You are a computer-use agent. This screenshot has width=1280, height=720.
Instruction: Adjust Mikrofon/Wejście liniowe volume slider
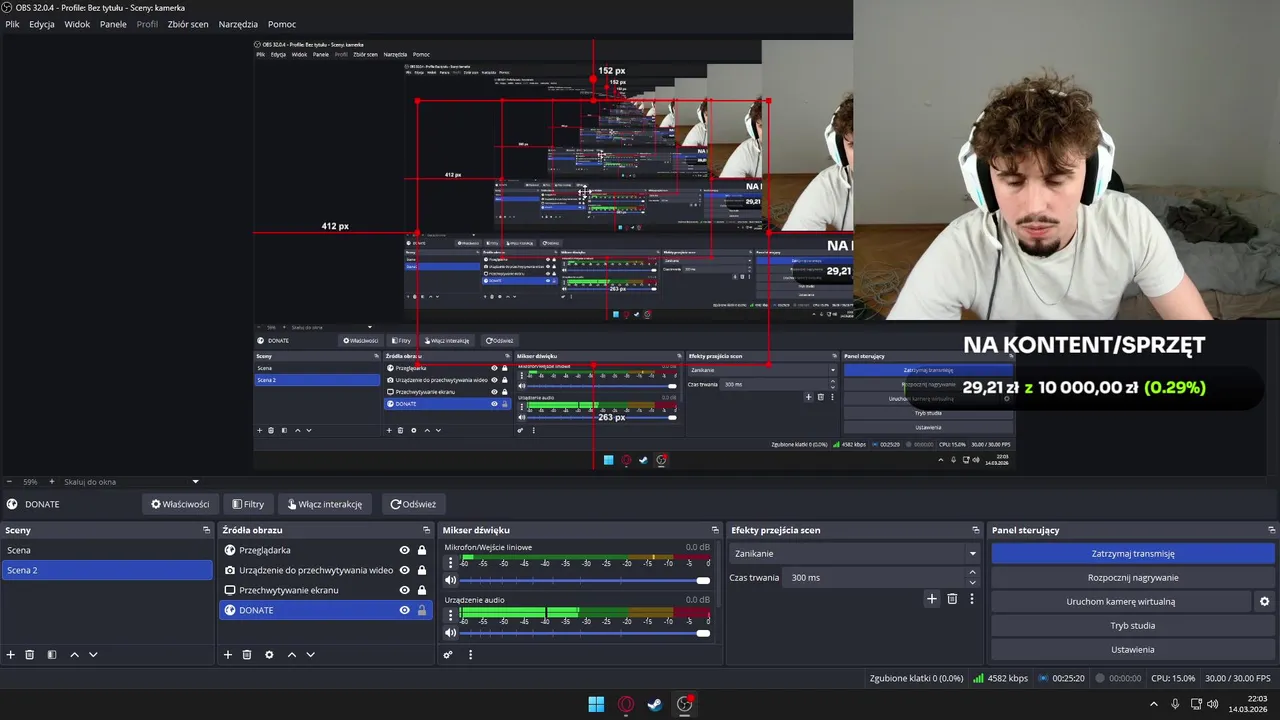585,580
